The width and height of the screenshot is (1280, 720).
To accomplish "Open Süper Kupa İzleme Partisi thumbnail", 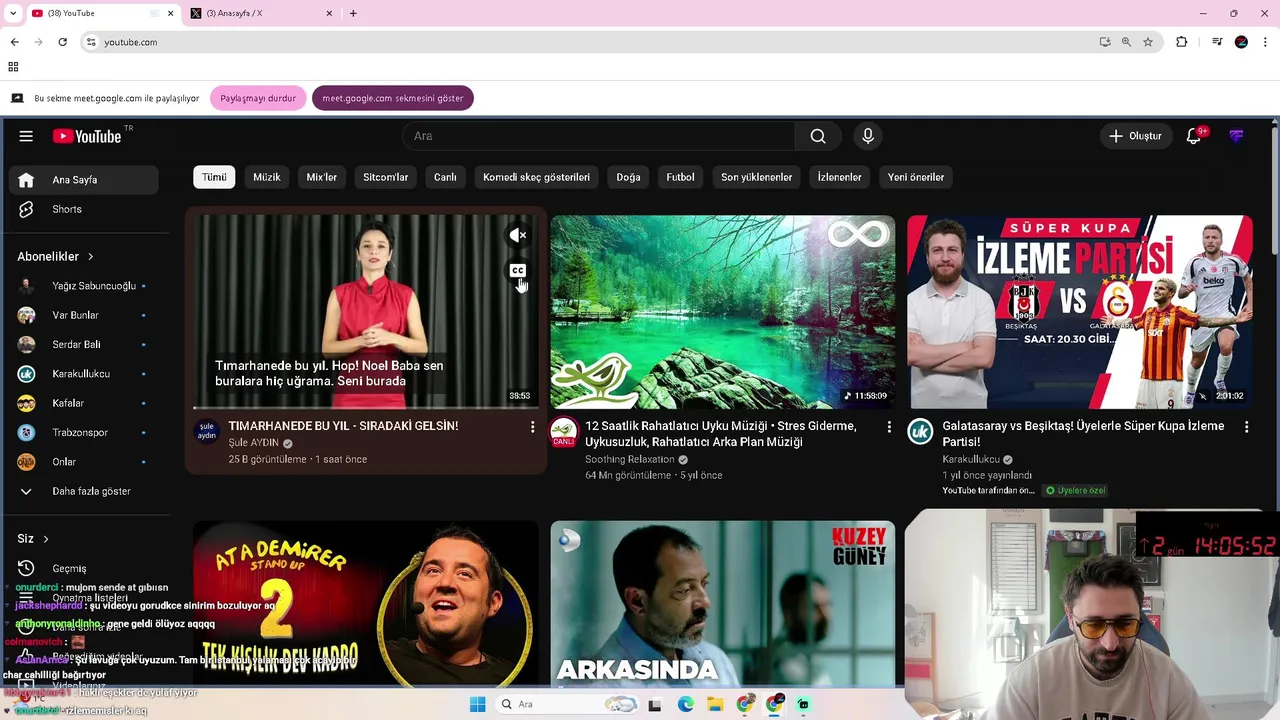I will pyautogui.click(x=1079, y=312).
